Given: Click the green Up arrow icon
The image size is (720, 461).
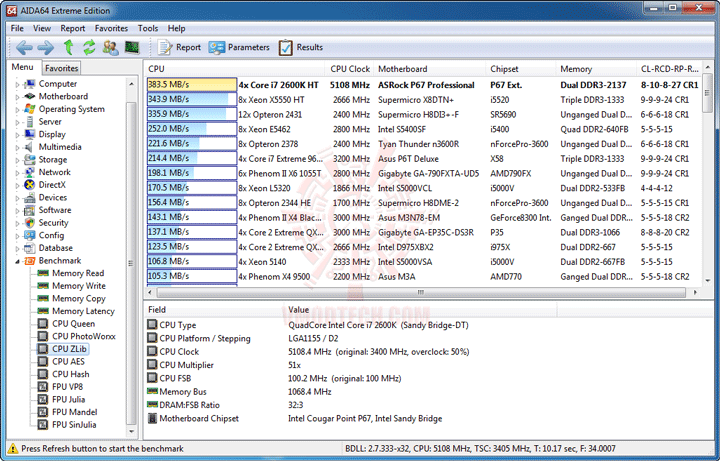Looking at the screenshot, I should click(68, 47).
